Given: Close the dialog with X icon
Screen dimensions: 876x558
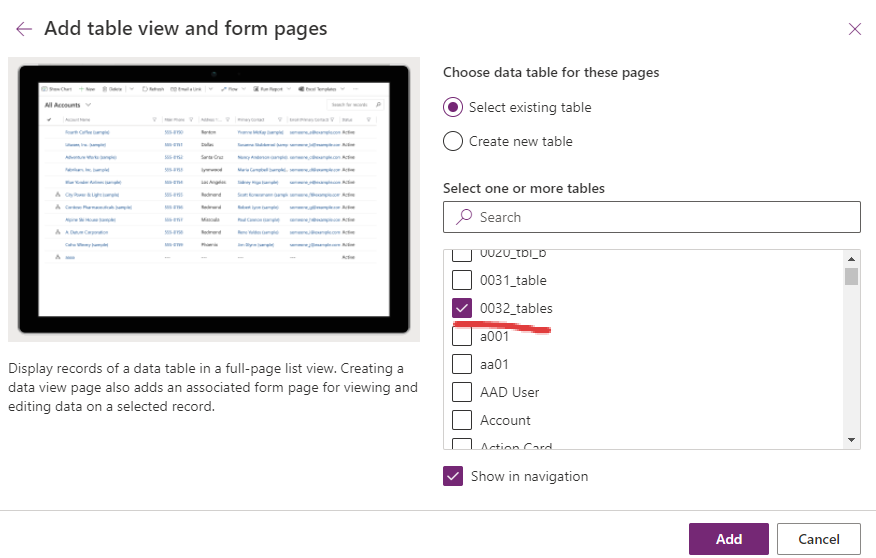Looking at the screenshot, I should 854,29.
